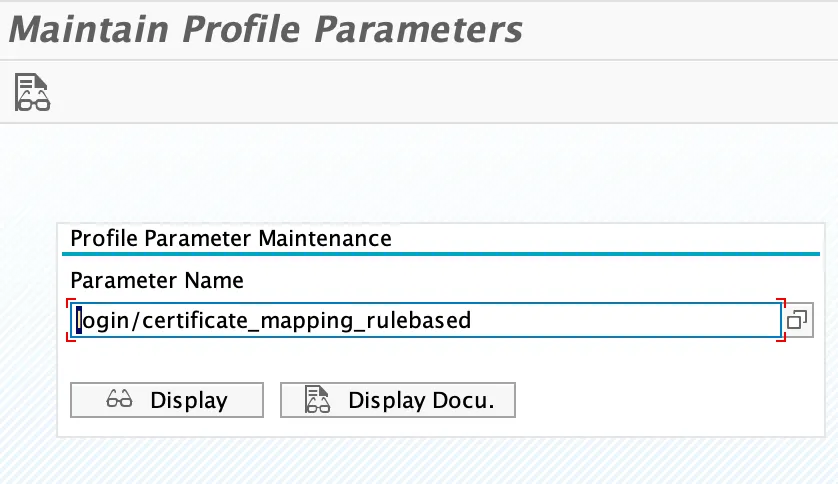The width and height of the screenshot is (838, 484).
Task: Click empty space after the parameter text in the field
Action: pyautogui.click(x=620, y=320)
